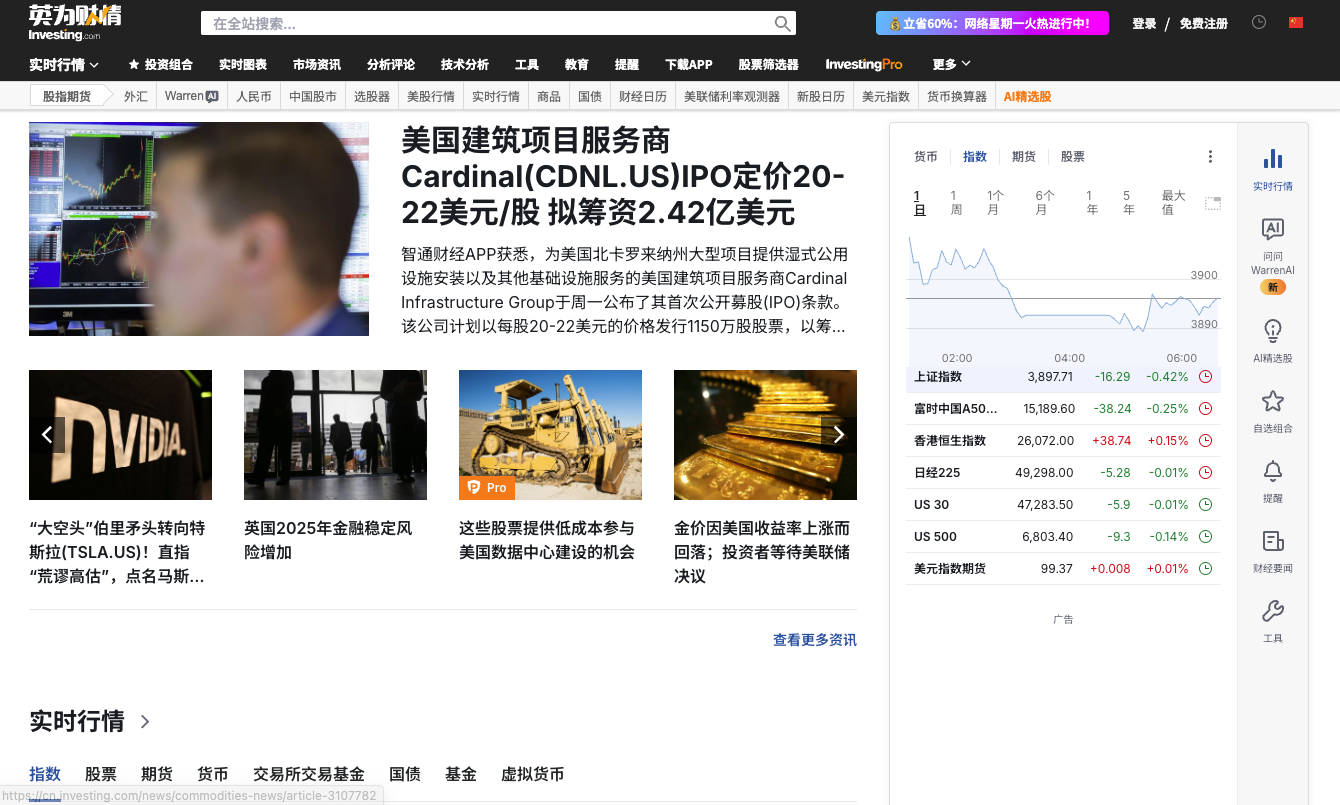Open the three-dot menu in the quotes panel

click(x=1210, y=156)
